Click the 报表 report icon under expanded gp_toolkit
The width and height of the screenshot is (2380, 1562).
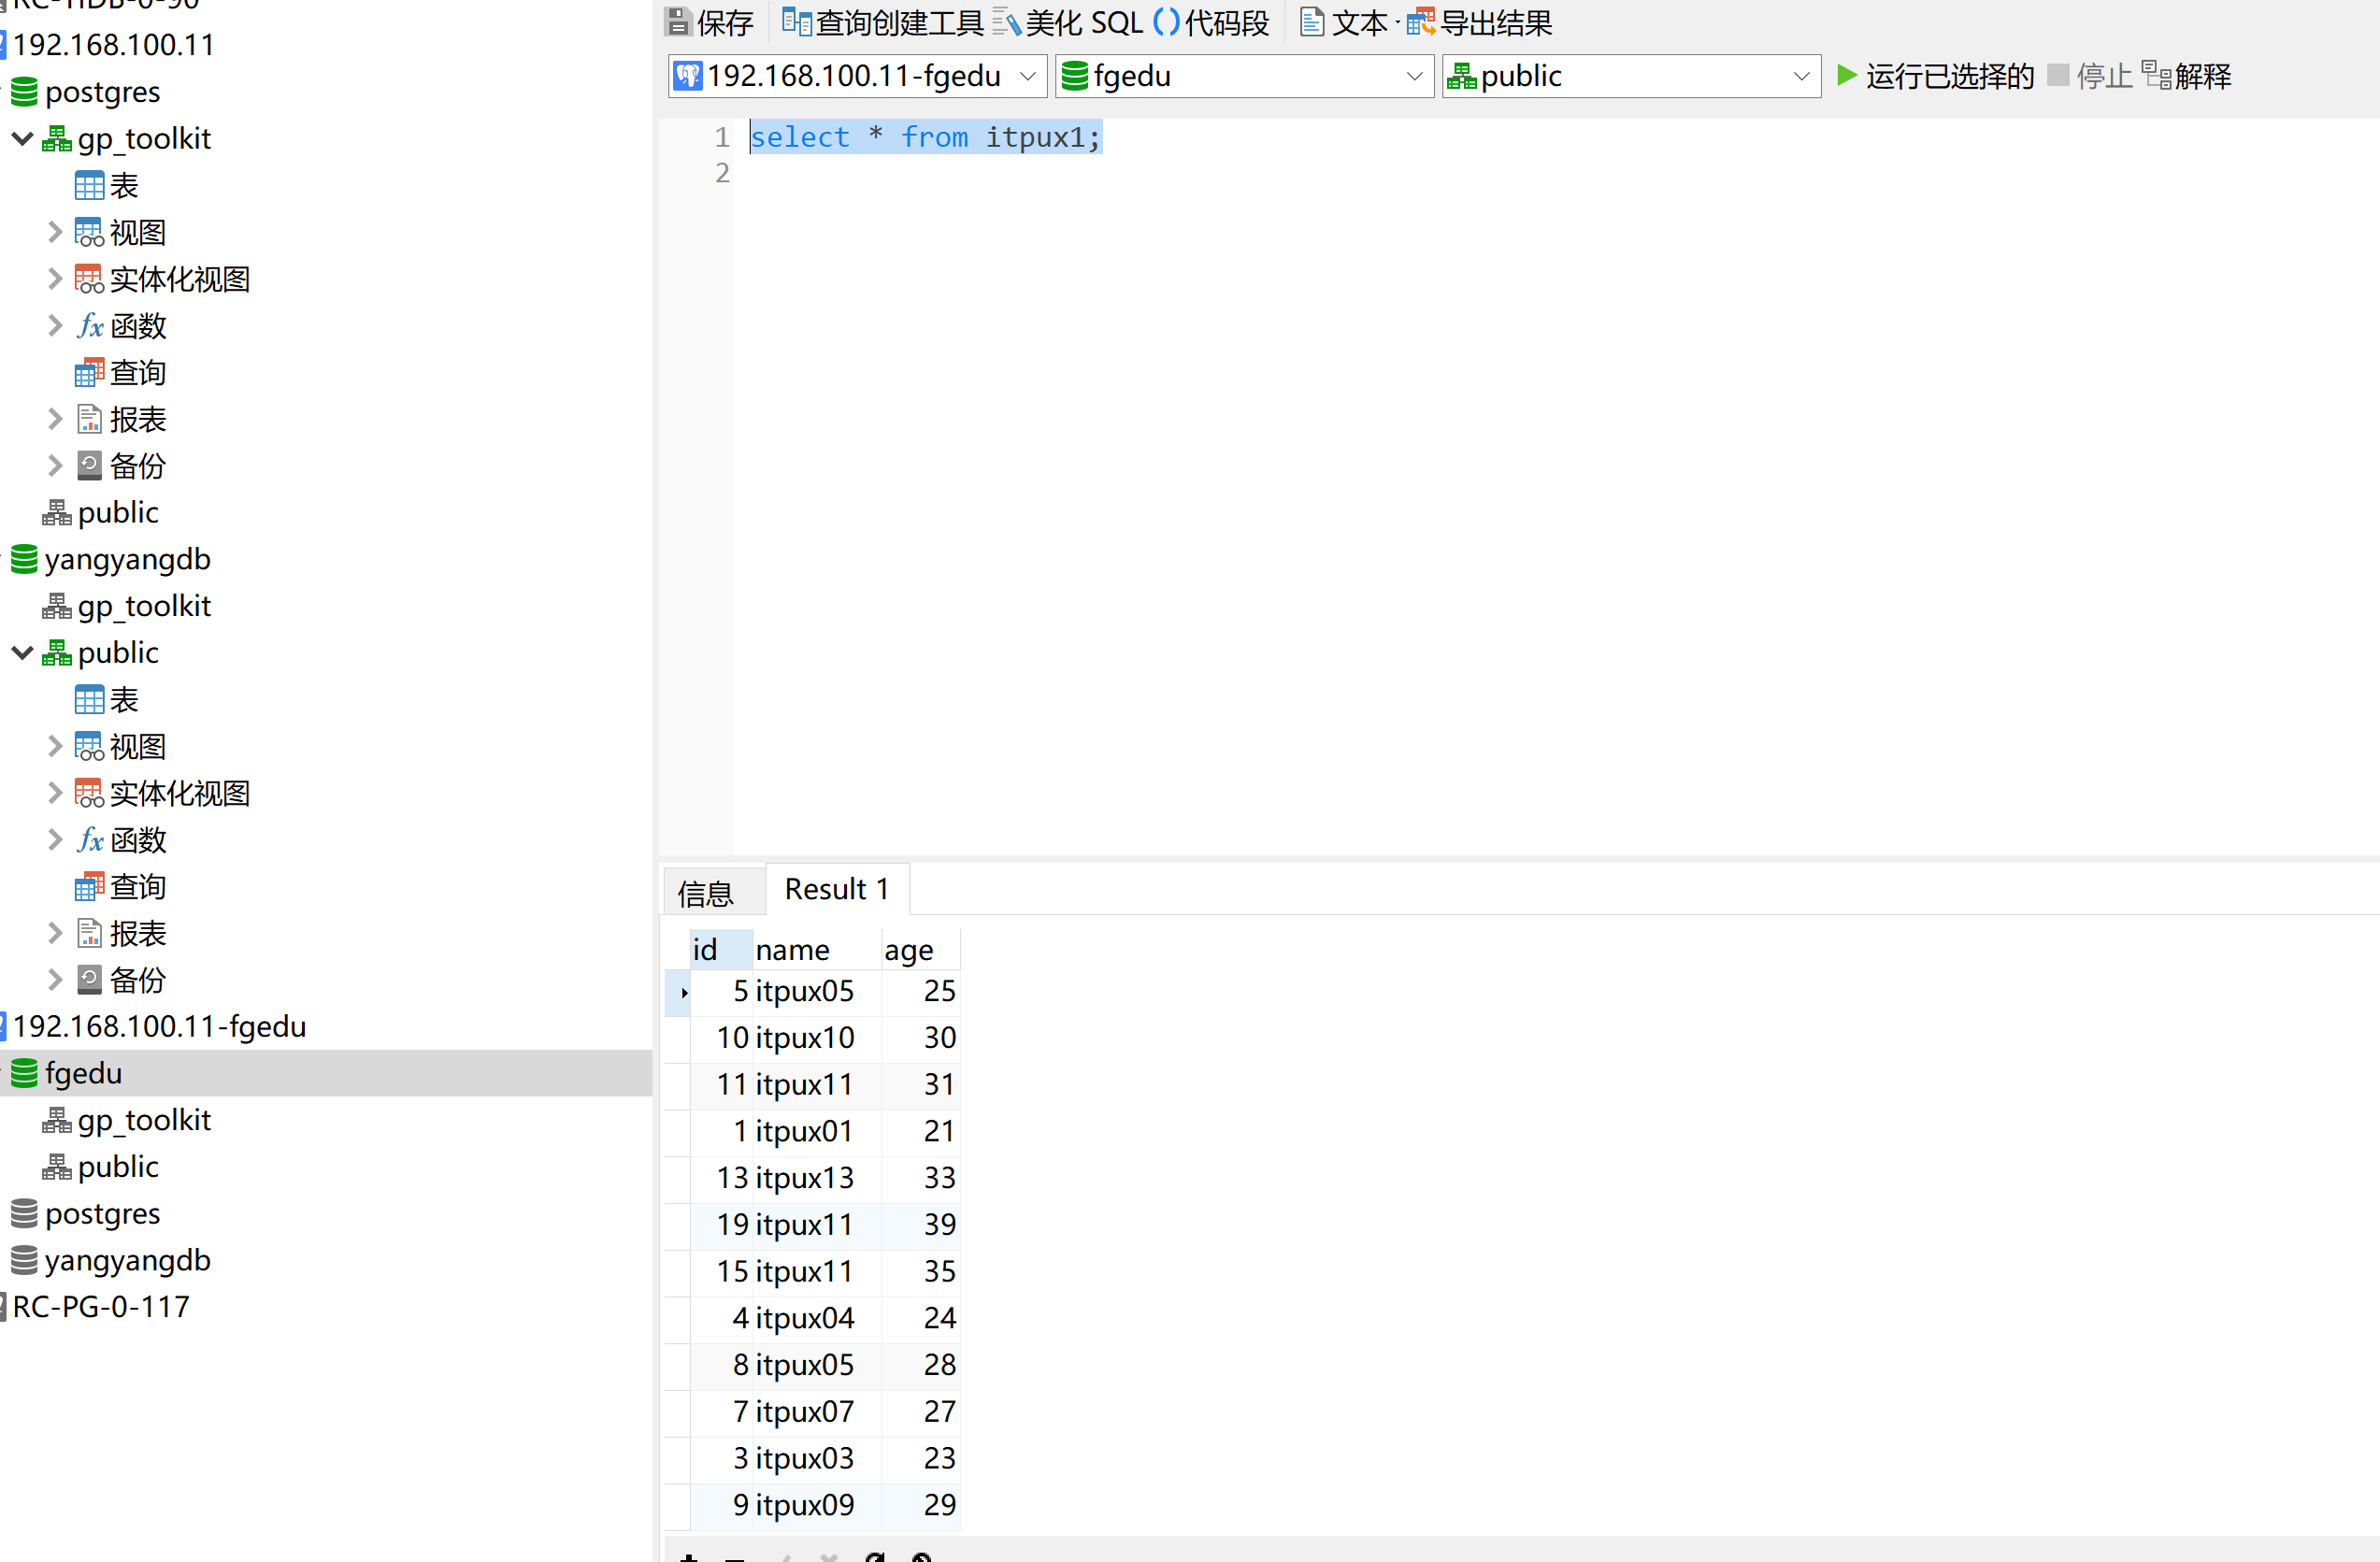tap(89, 419)
